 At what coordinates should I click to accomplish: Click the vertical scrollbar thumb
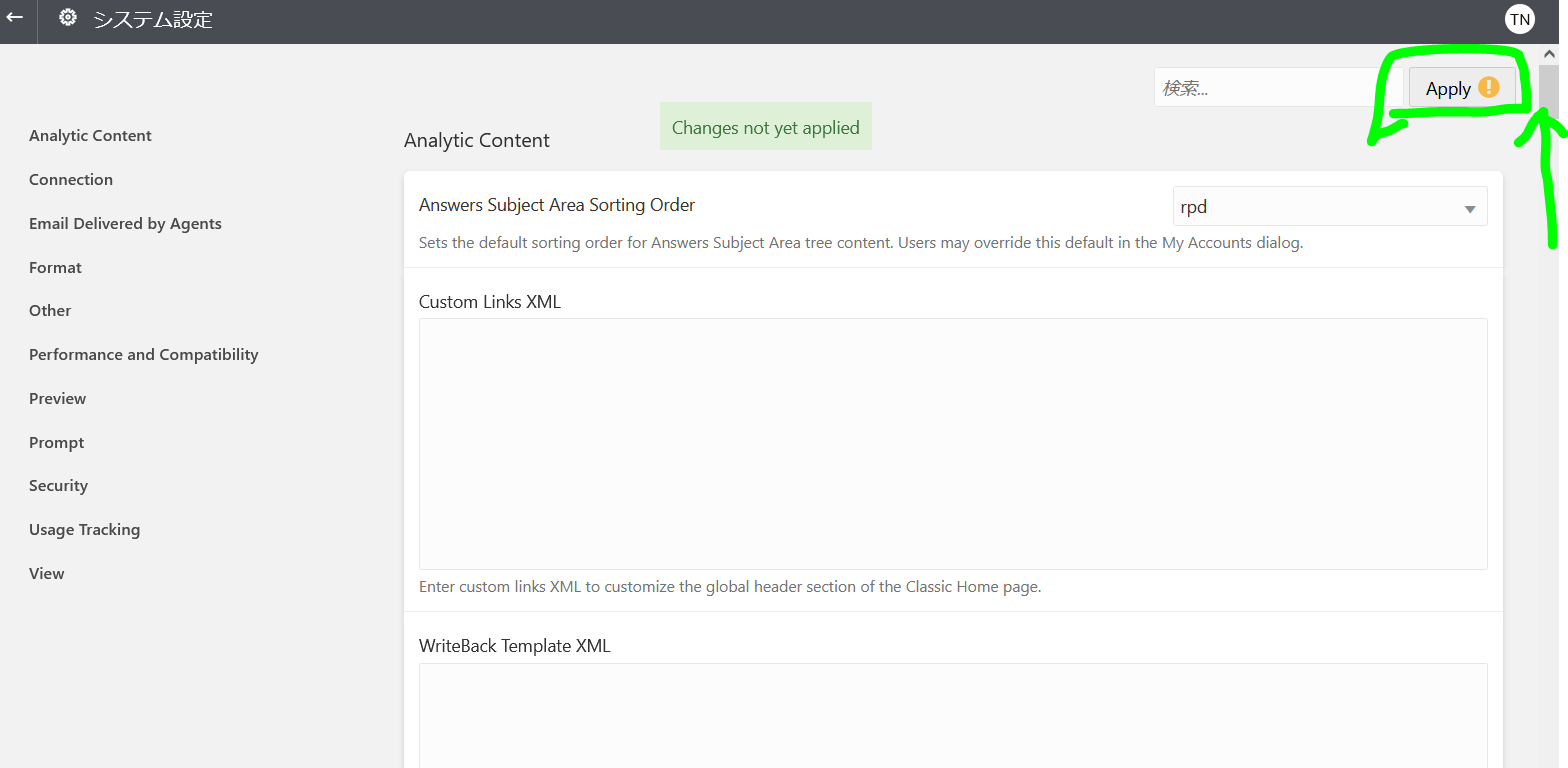click(x=1549, y=88)
